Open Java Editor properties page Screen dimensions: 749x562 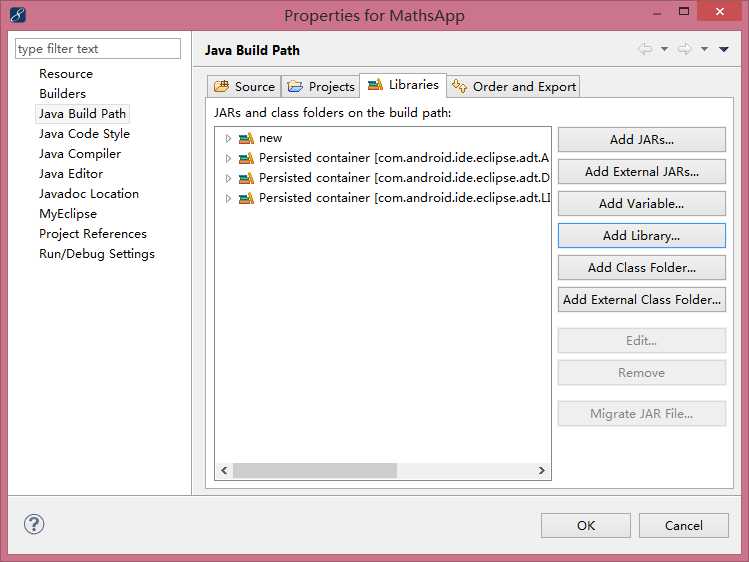click(x=71, y=174)
